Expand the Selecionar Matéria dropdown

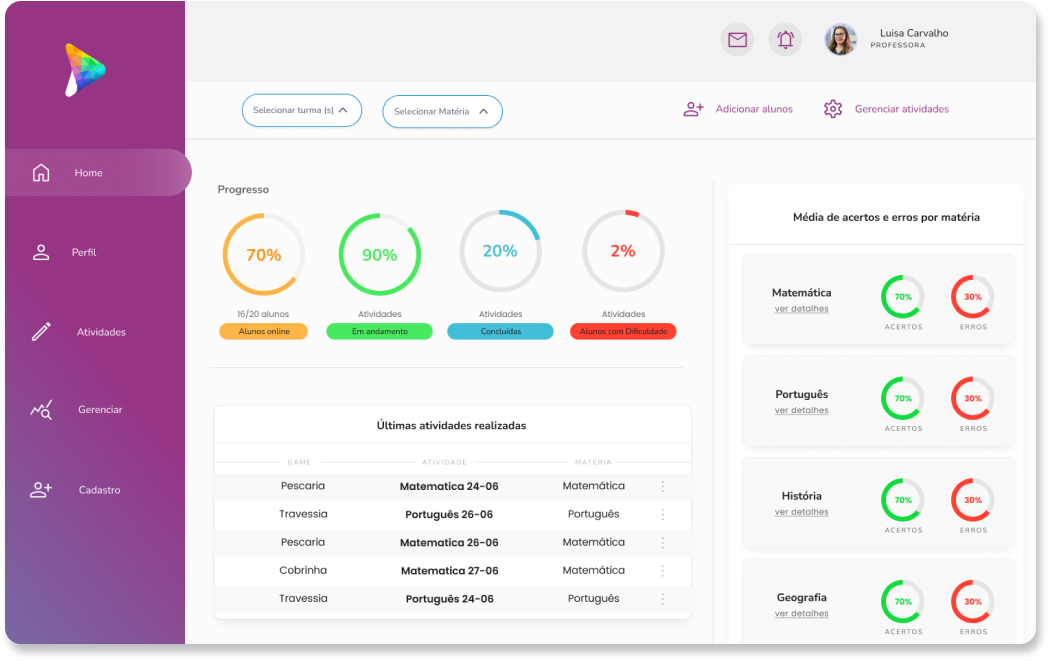tap(442, 111)
